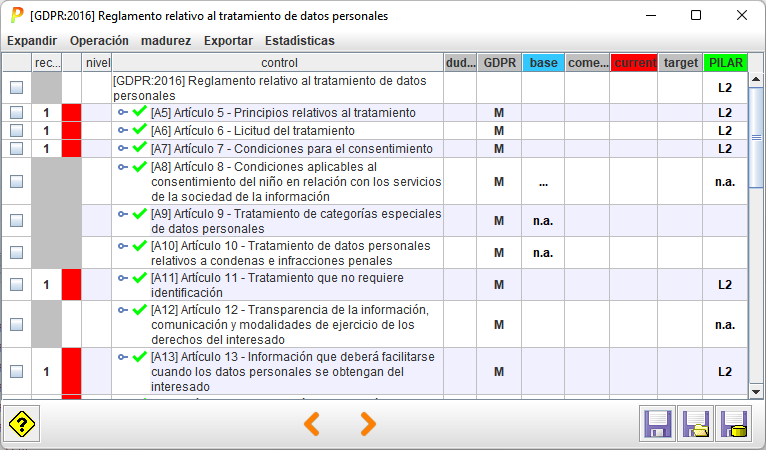766x450 pixels.
Task: Click the blue 'base' column header
Action: pos(543,63)
